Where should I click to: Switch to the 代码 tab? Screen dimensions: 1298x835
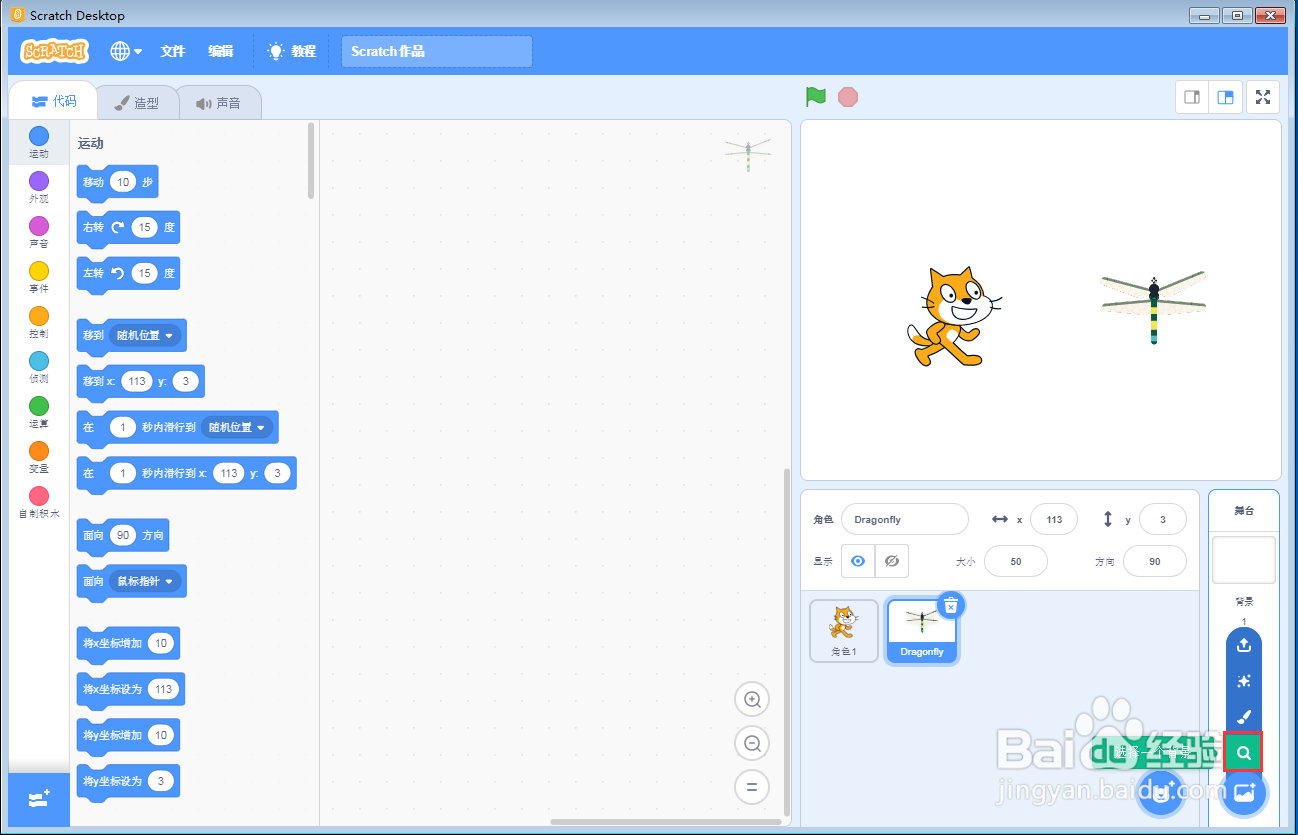tap(53, 101)
